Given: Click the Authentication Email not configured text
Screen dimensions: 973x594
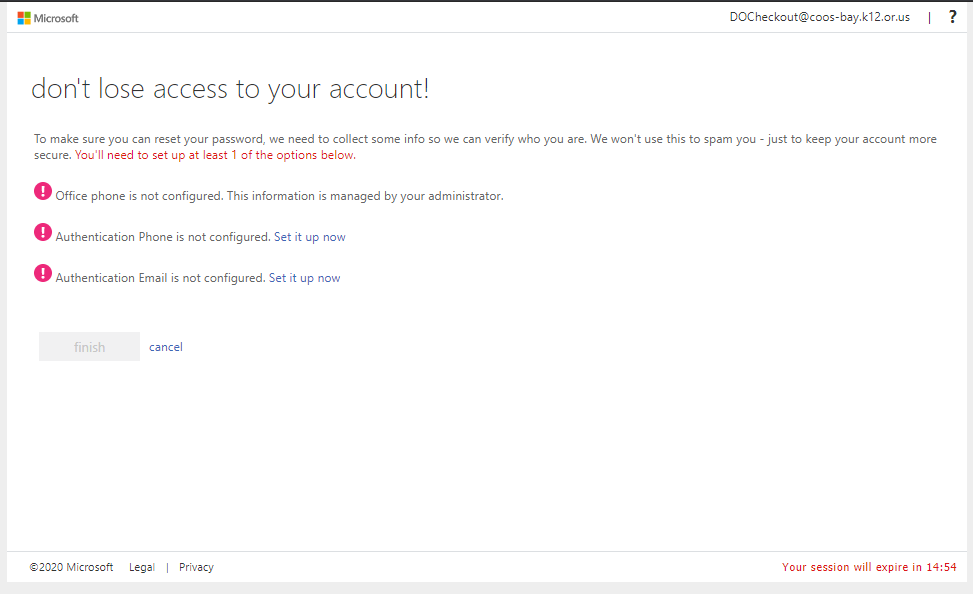Looking at the screenshot, I should (x=160, y=277).
